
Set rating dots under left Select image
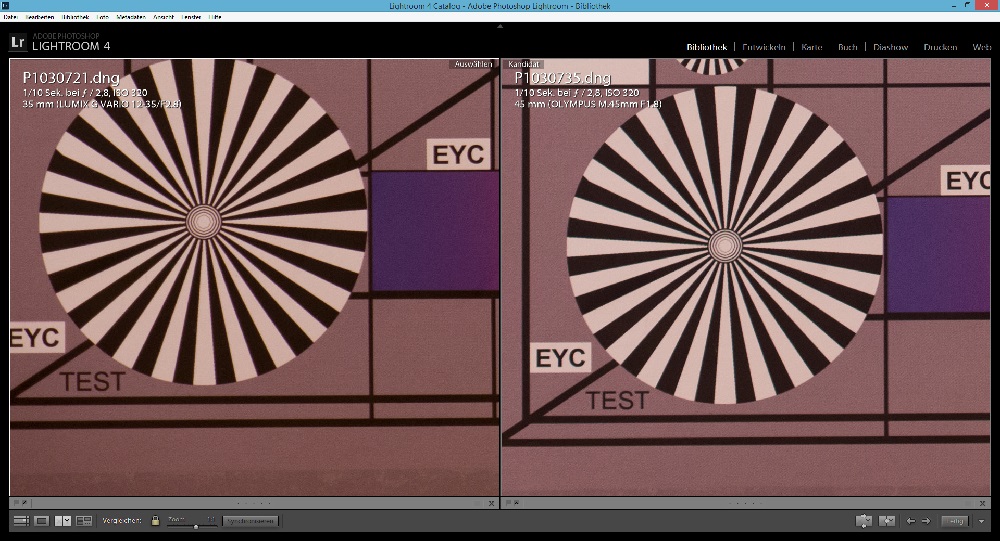click(254, 503)
